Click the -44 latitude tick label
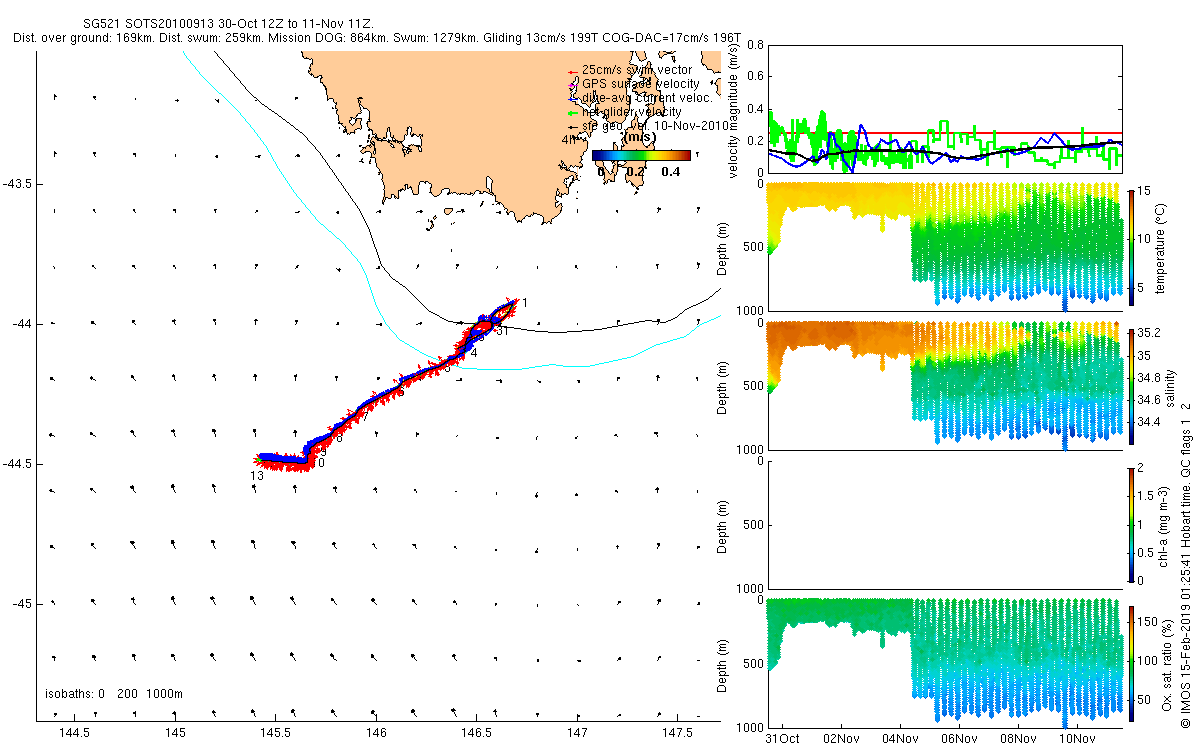This screenshot has height=750, width=1200. (x=22, y=324)
